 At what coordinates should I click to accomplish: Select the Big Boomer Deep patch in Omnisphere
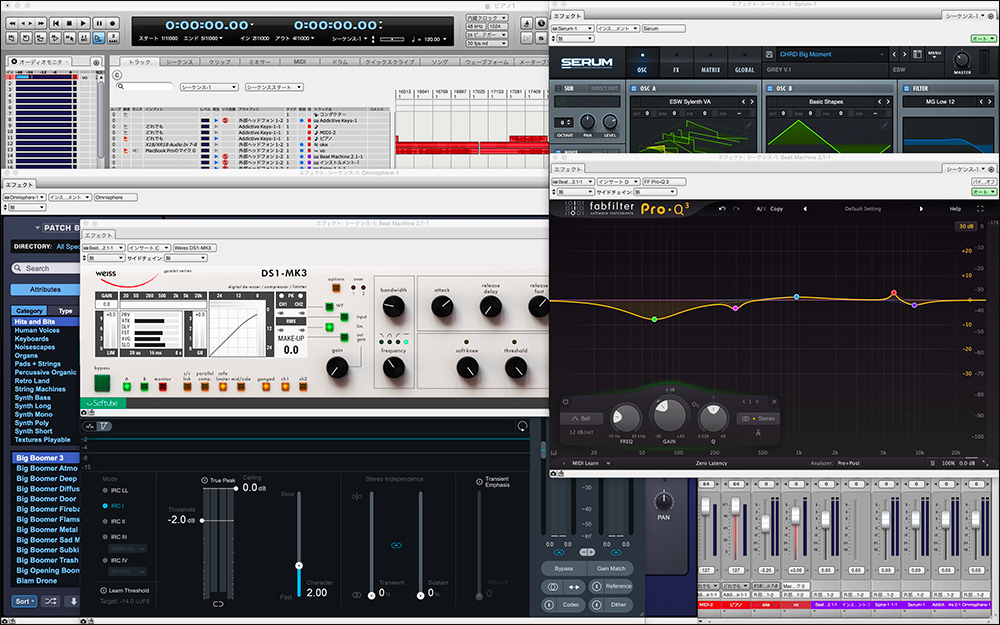click(47, 478)
